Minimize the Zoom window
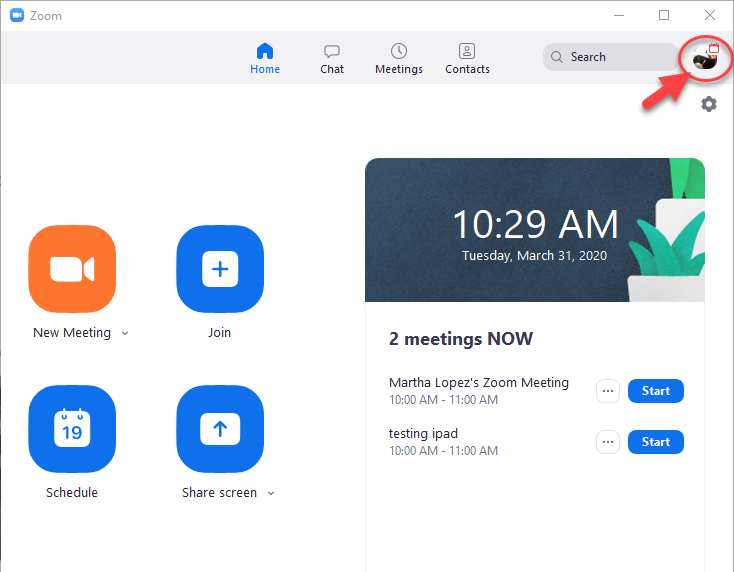The image size is (734, 572). pyautogui.click(x=619, y=15)
